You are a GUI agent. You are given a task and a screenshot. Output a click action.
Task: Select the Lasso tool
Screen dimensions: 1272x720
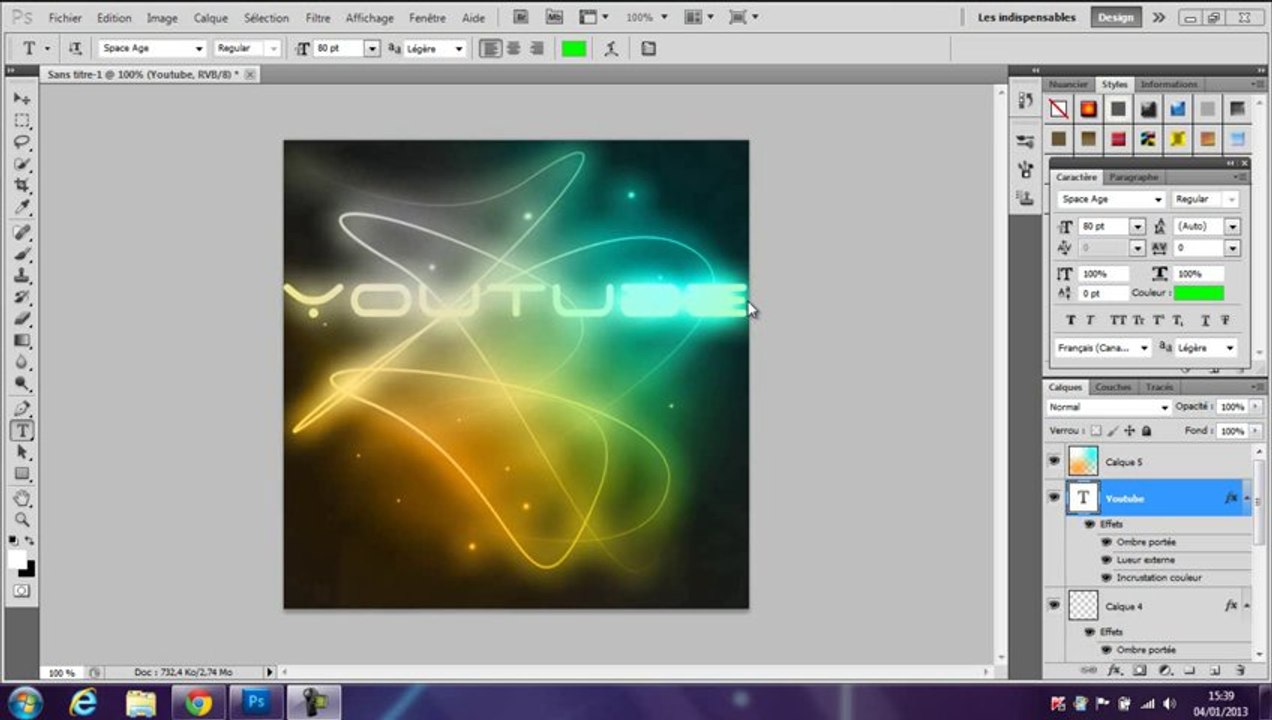(22, 143)
